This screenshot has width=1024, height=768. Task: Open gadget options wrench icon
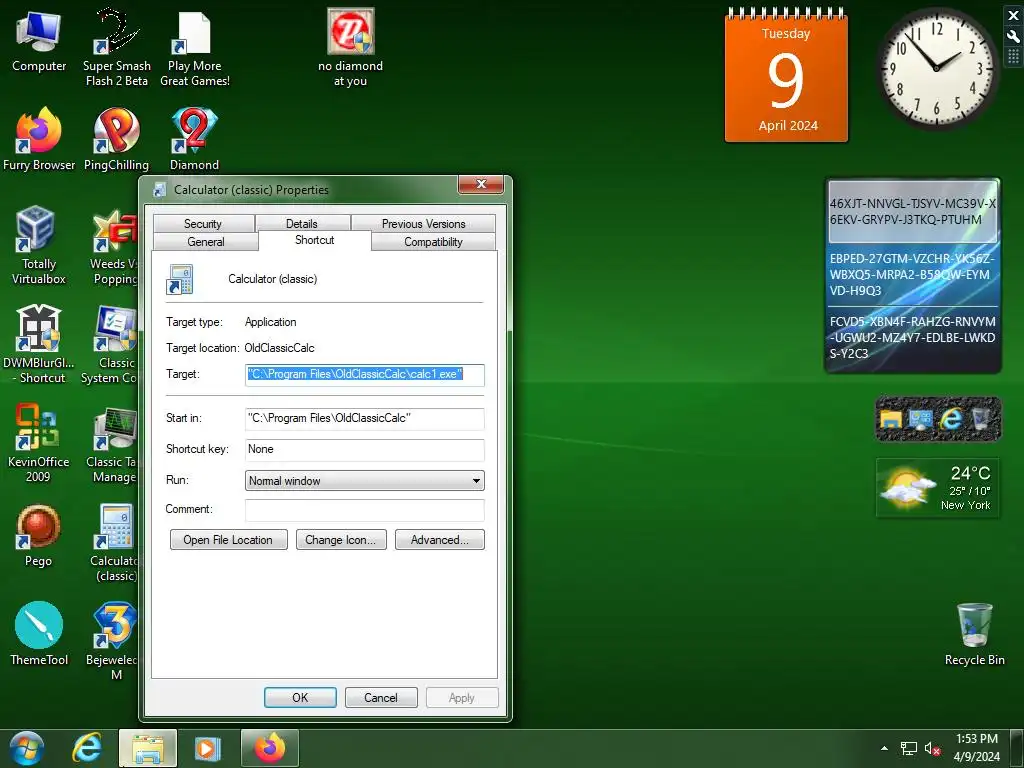(x=1014, y=37)
